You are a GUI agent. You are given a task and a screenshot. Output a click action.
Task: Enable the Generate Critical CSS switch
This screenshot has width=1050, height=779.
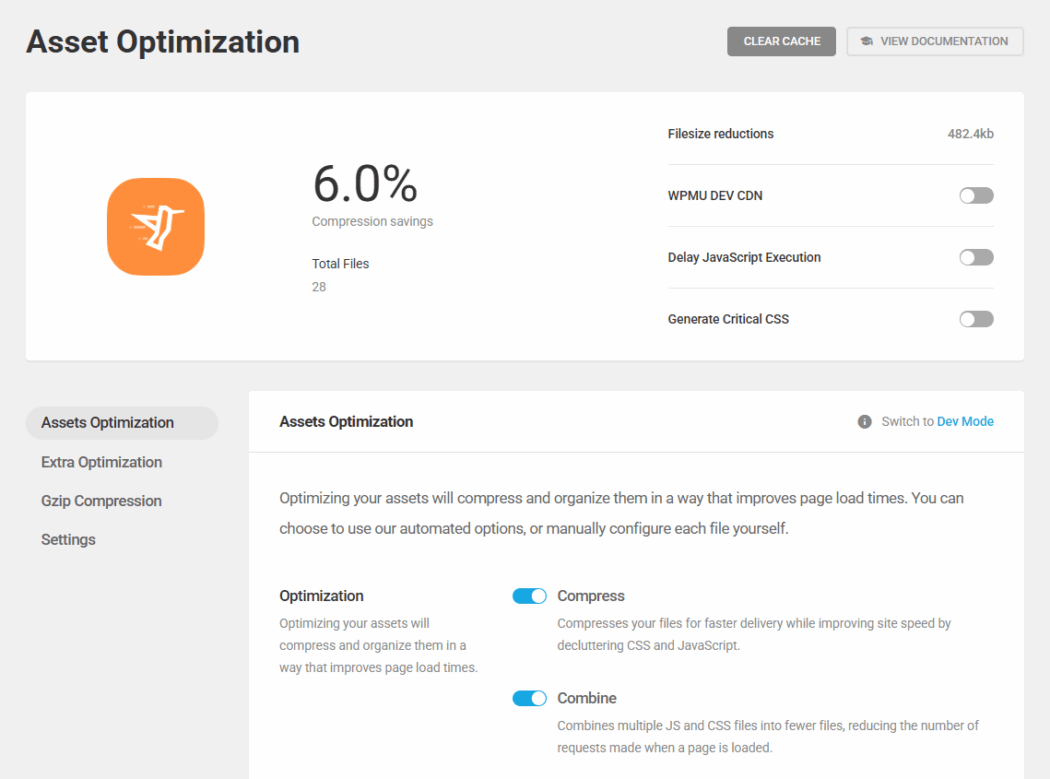click(975, 320)
